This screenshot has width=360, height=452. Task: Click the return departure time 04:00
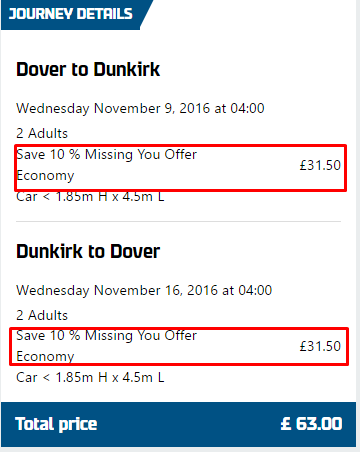click(255, 290)
